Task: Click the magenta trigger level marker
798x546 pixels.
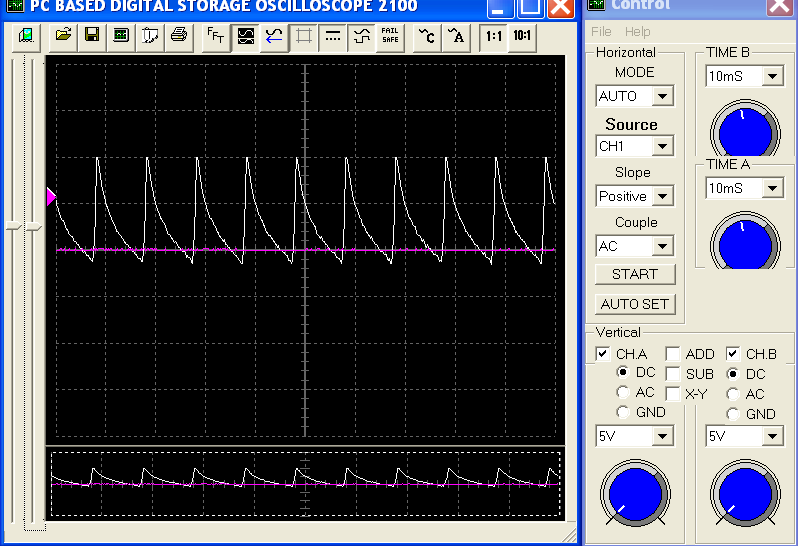Action: [x=52, y=198]
